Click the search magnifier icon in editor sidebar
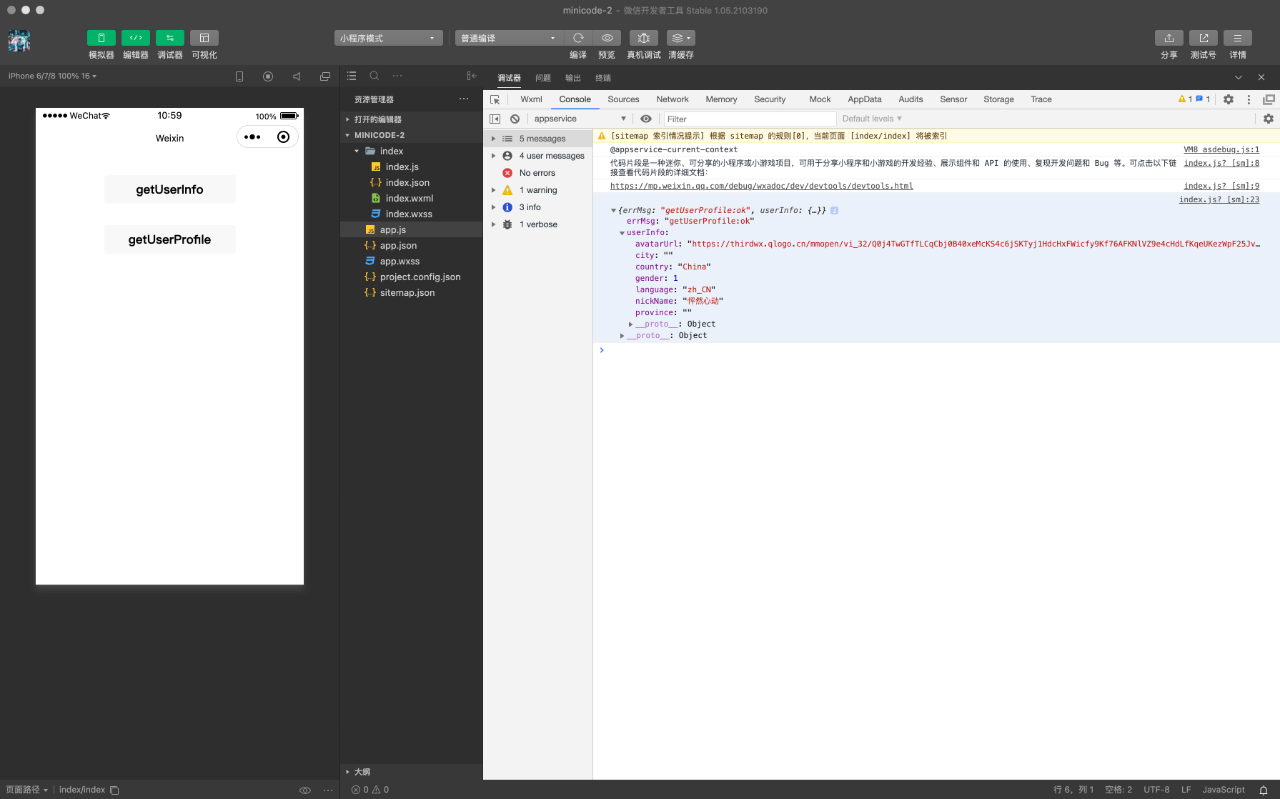The image size is (1280, 799). click(374, 76)
